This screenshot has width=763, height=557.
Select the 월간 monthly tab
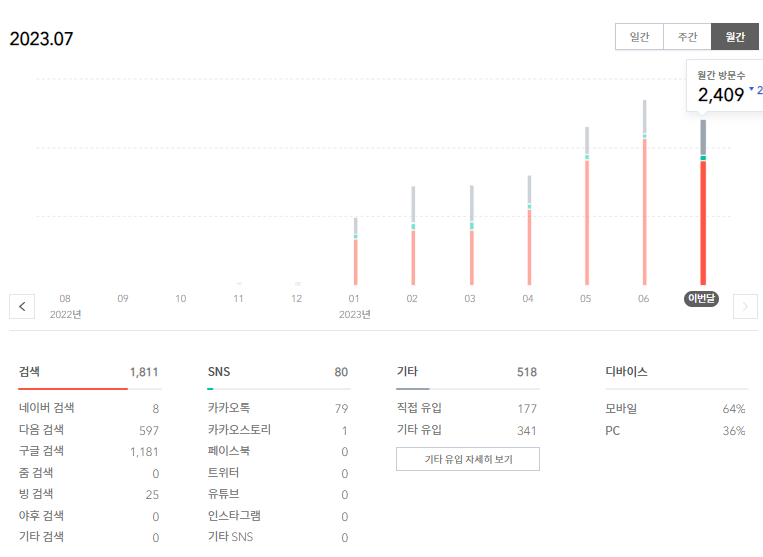pyautogui.click(x=735, y=36)
